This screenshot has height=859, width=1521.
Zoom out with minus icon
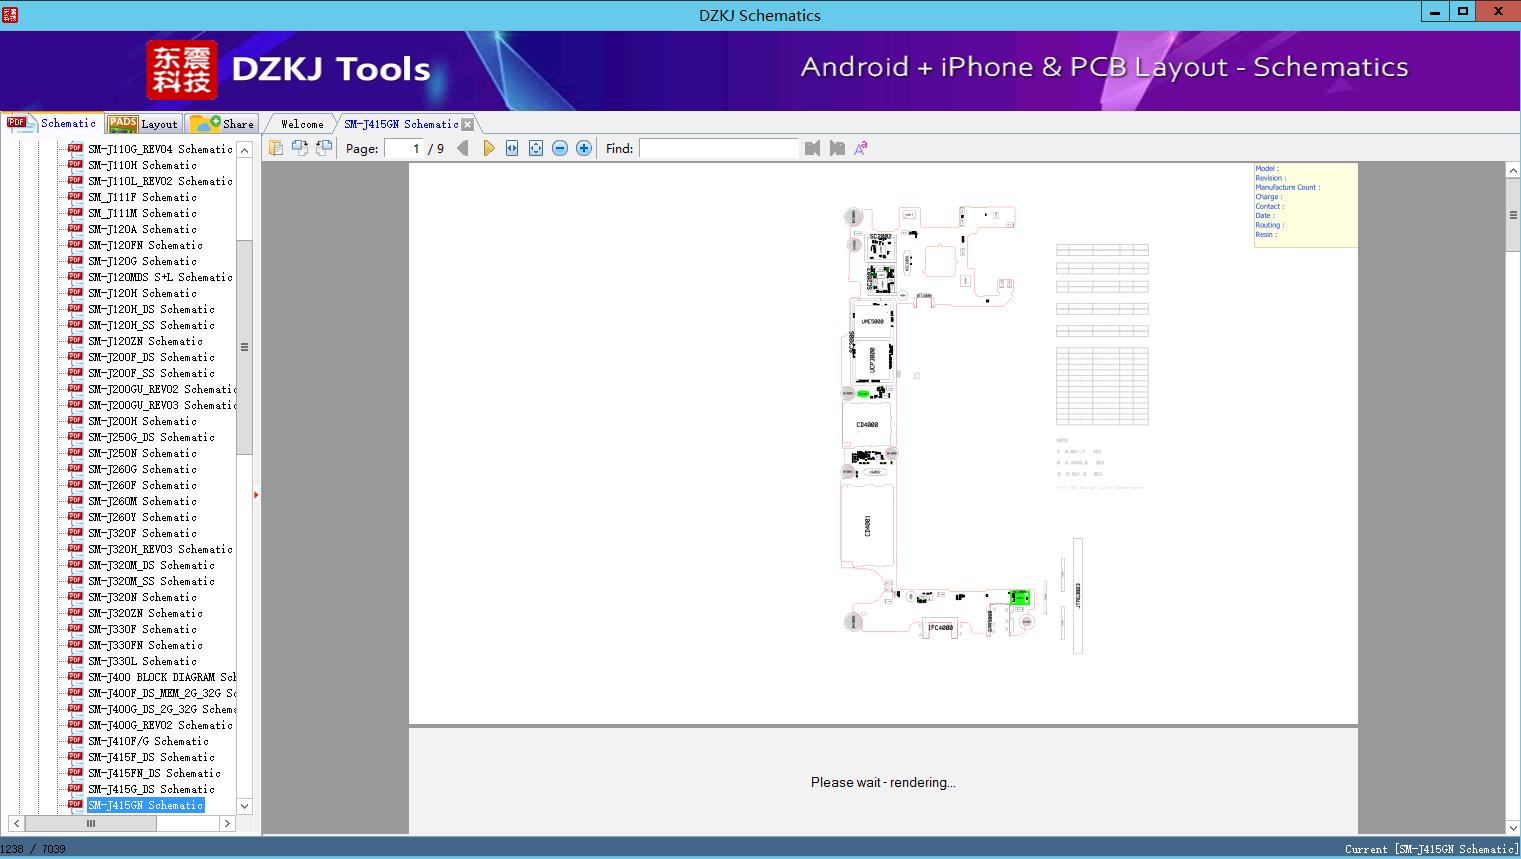coord(560,148)
